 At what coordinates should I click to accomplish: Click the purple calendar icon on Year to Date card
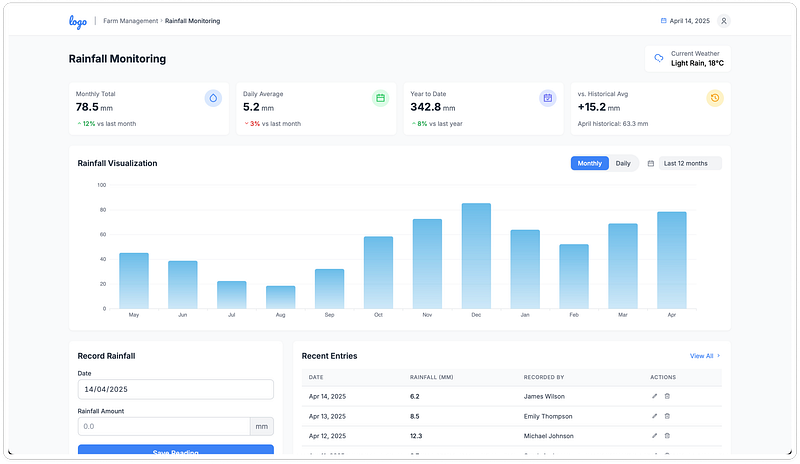tap(547, 98)
